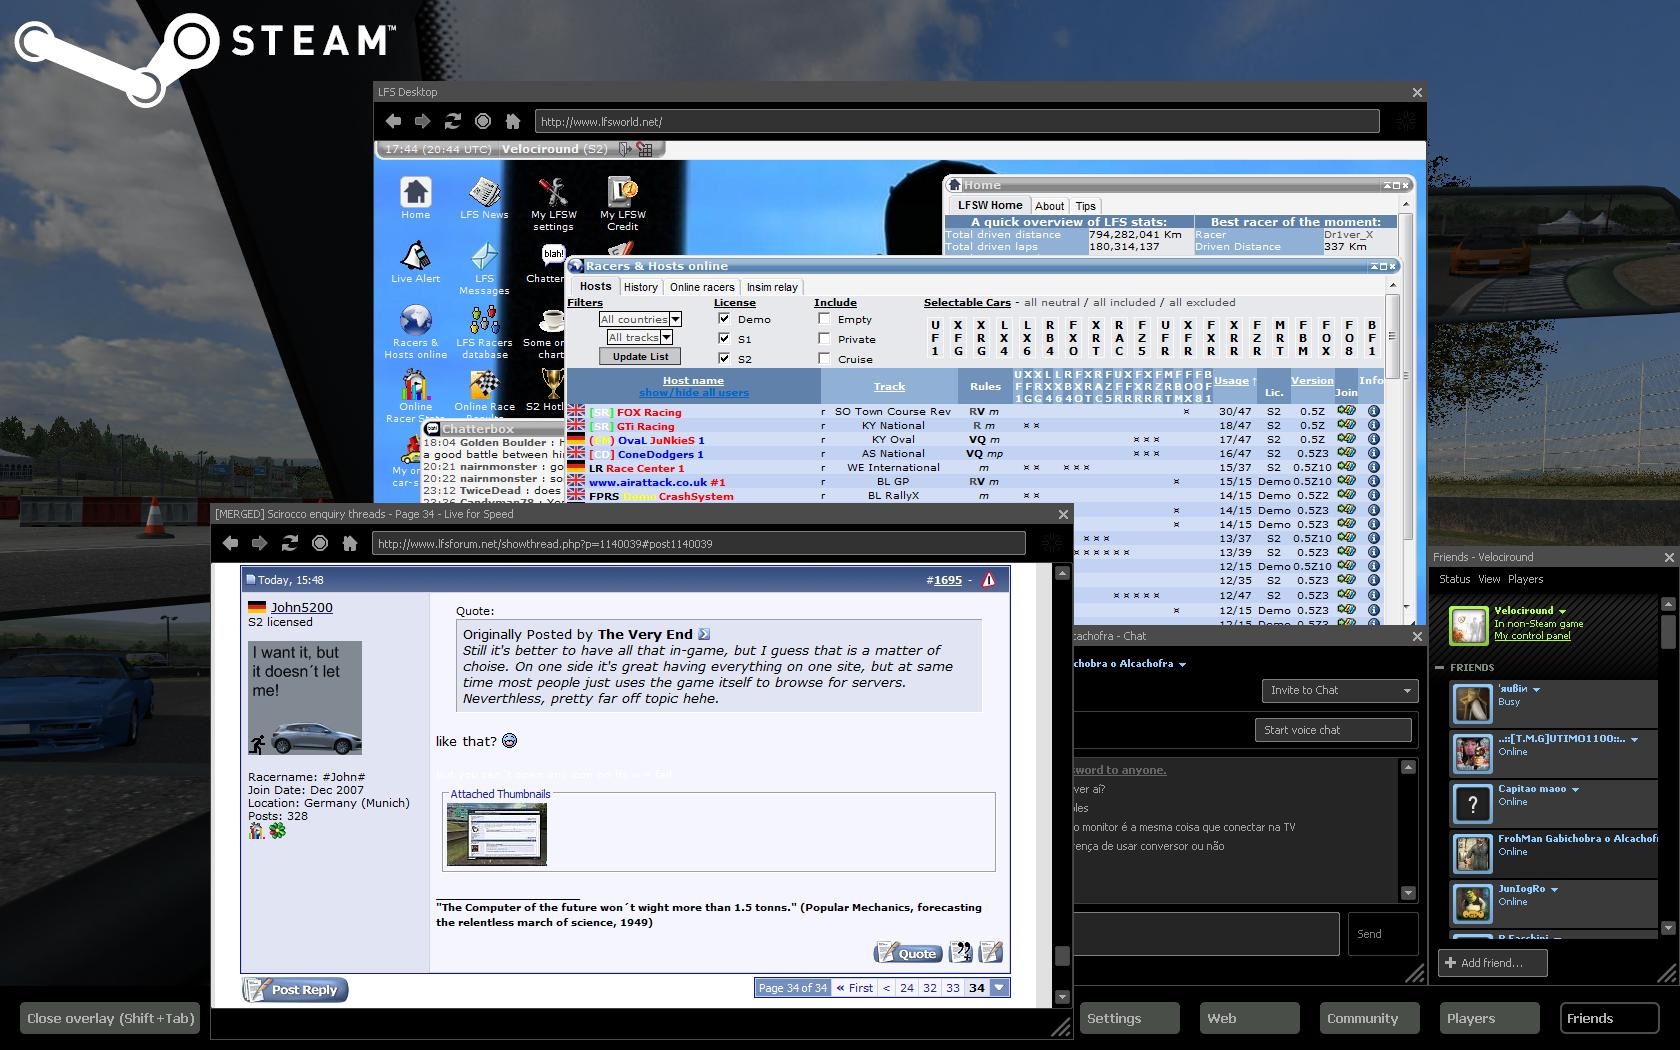1680x1050 pixels.
Task: Open dropdown next to Alcachofra chat name
Action: [1182, 664]
